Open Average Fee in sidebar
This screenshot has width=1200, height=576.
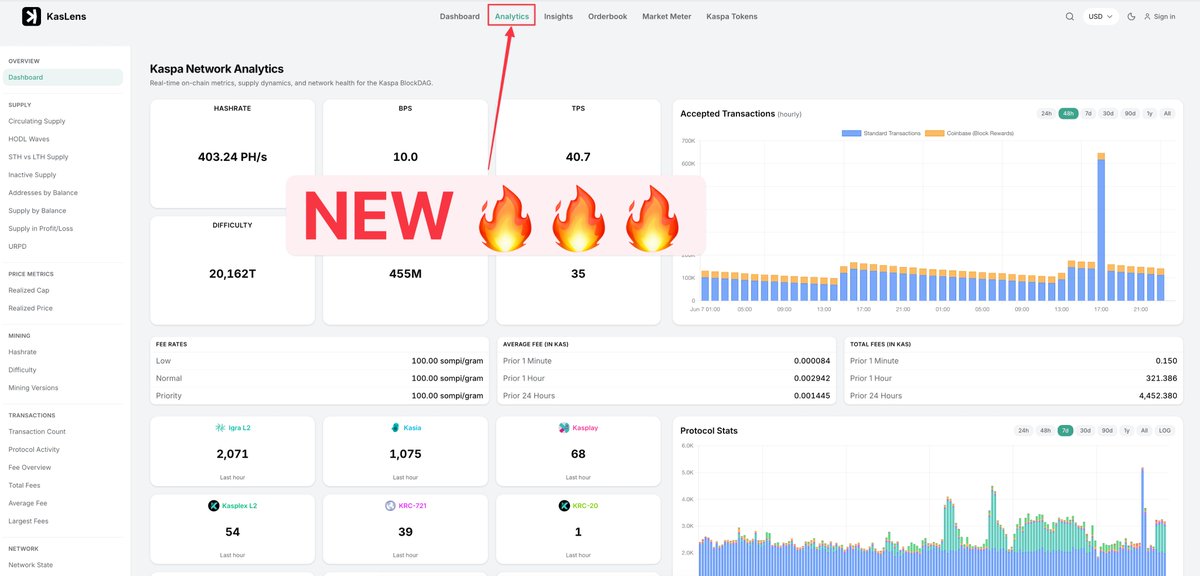tap(28, 503)
